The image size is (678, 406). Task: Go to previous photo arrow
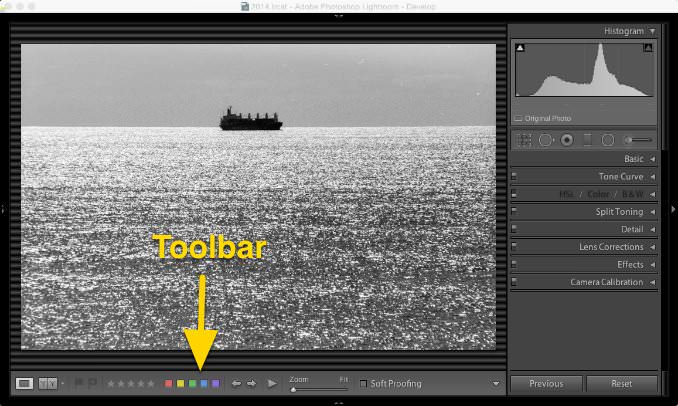coord(236,384)
